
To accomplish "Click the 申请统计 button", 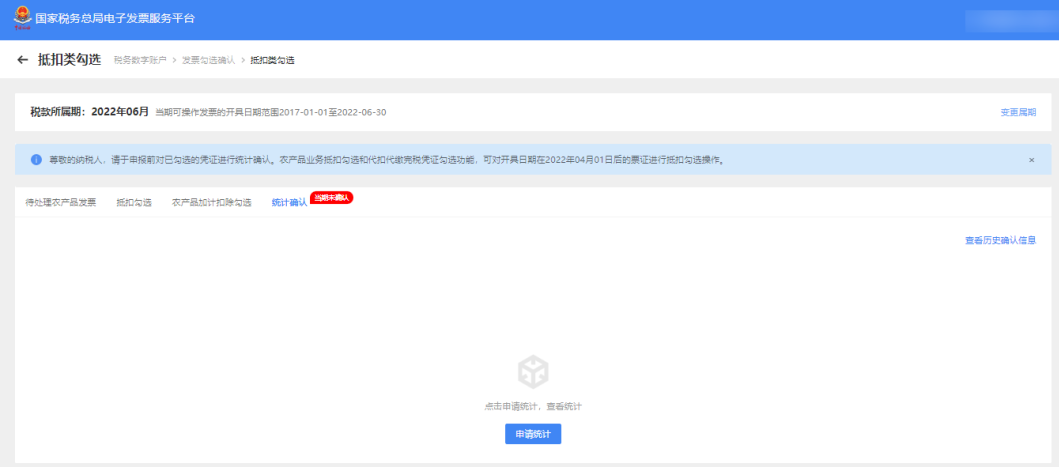I will [533, 434].
